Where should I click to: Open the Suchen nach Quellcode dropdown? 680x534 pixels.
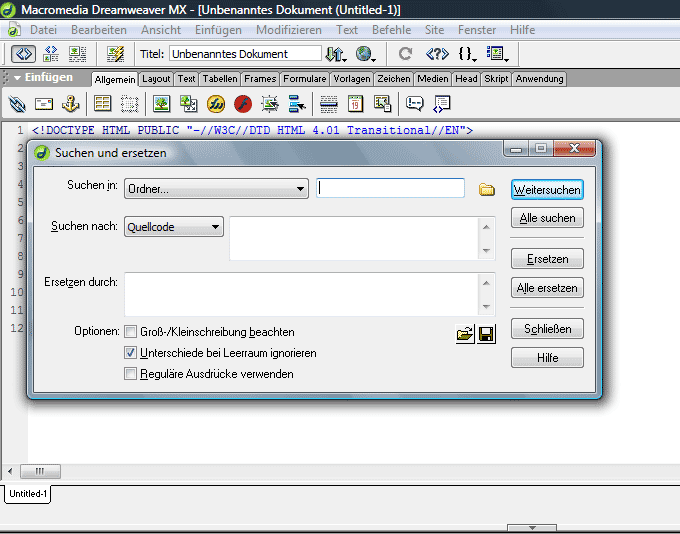(x=174, y=226)
